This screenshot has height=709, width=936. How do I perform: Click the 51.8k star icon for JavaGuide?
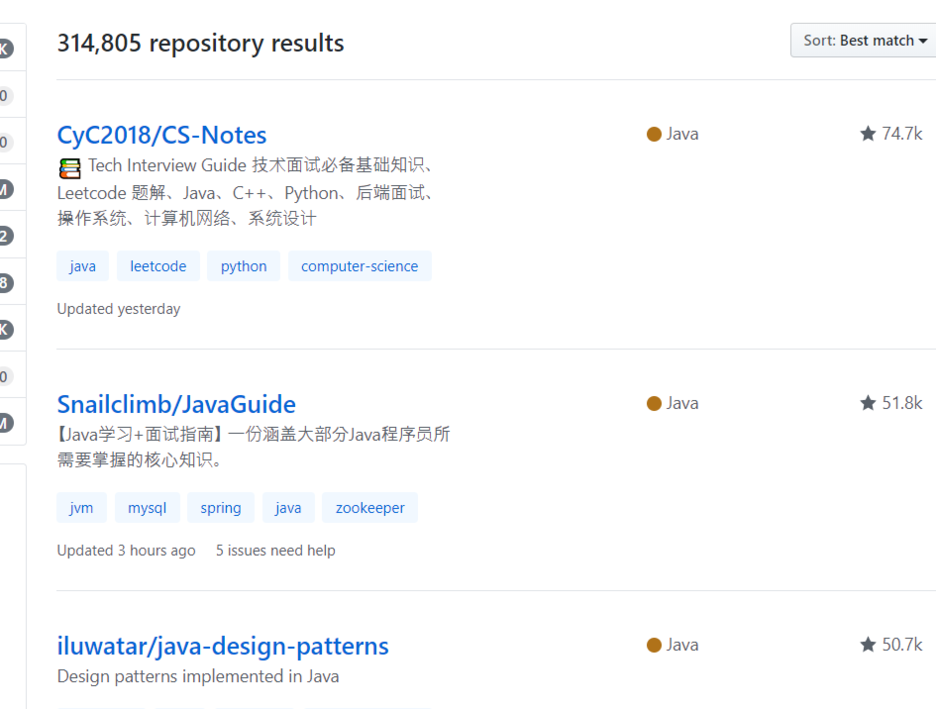(x=868, y=403)
